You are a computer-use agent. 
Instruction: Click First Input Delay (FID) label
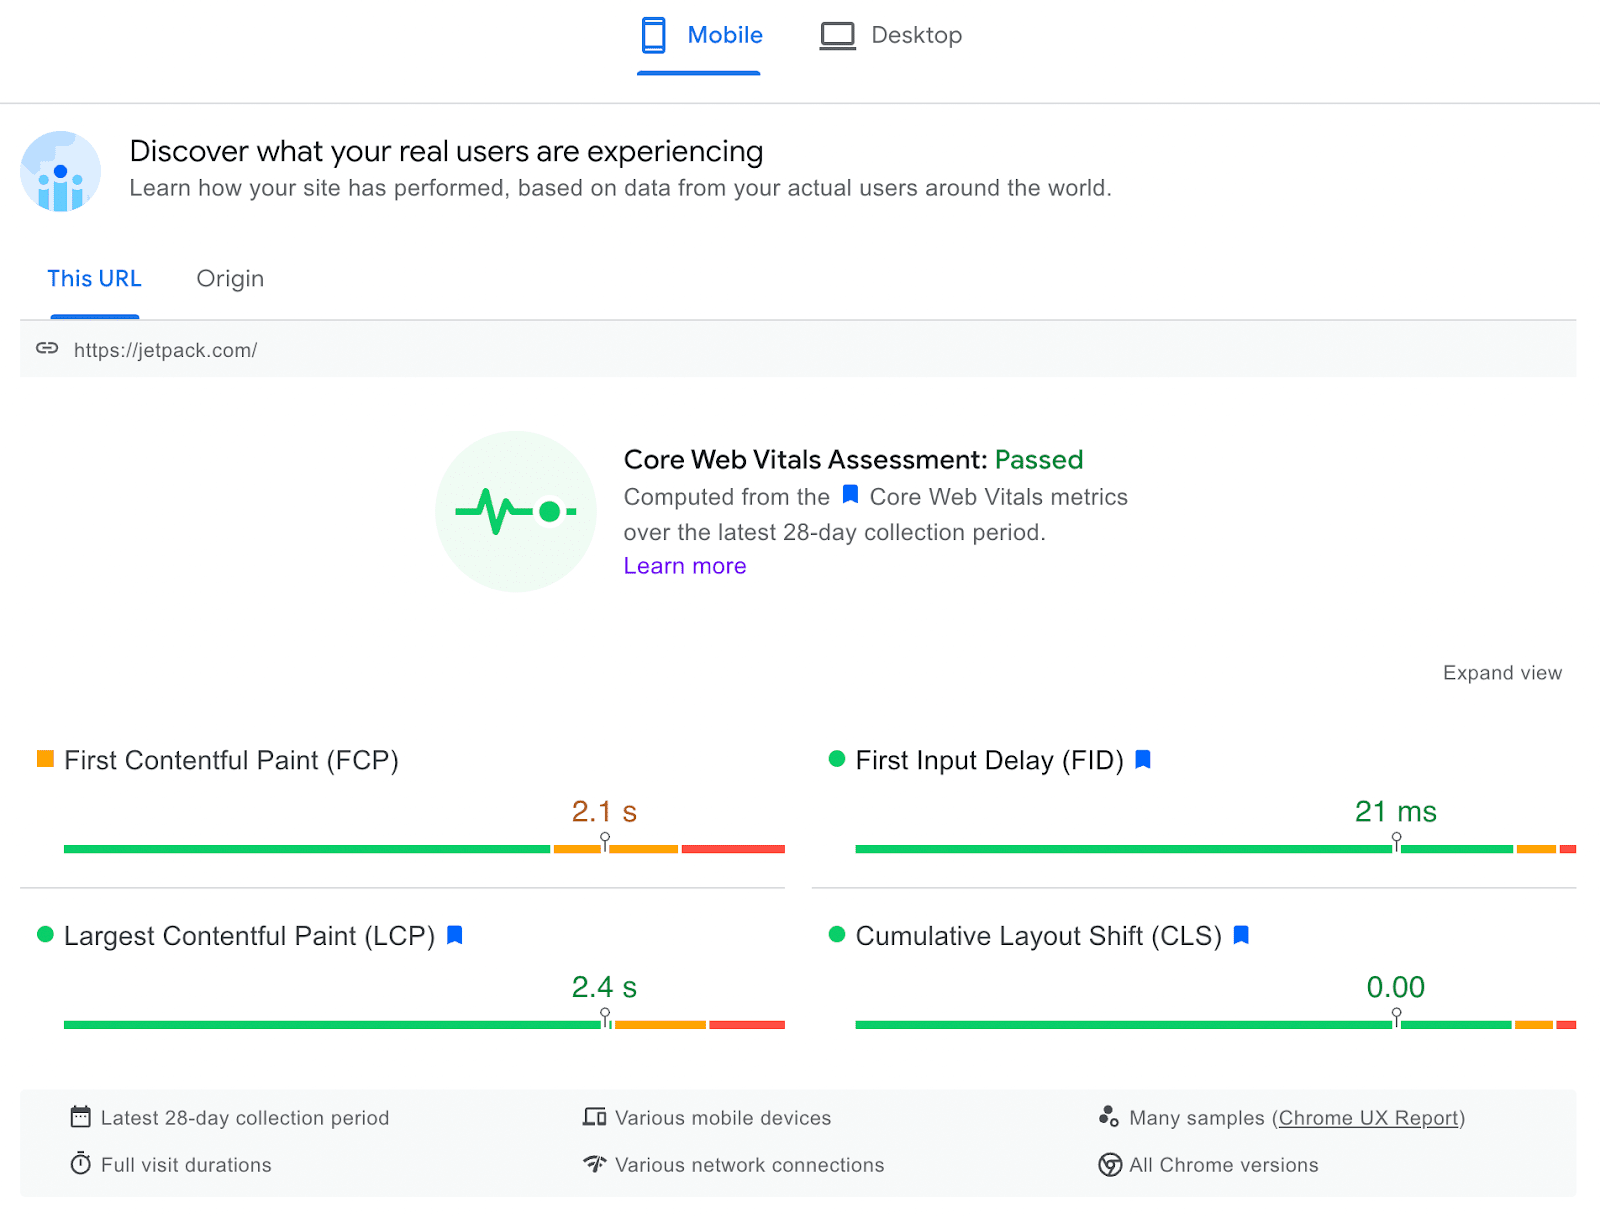(990, 761)
